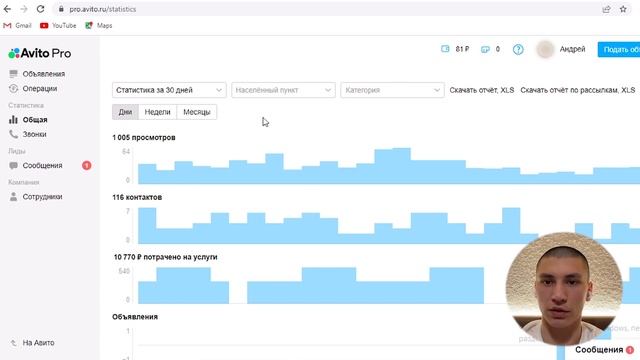Click the Объявления chart heading
The image size is (640, 360).
click(135, 317)
